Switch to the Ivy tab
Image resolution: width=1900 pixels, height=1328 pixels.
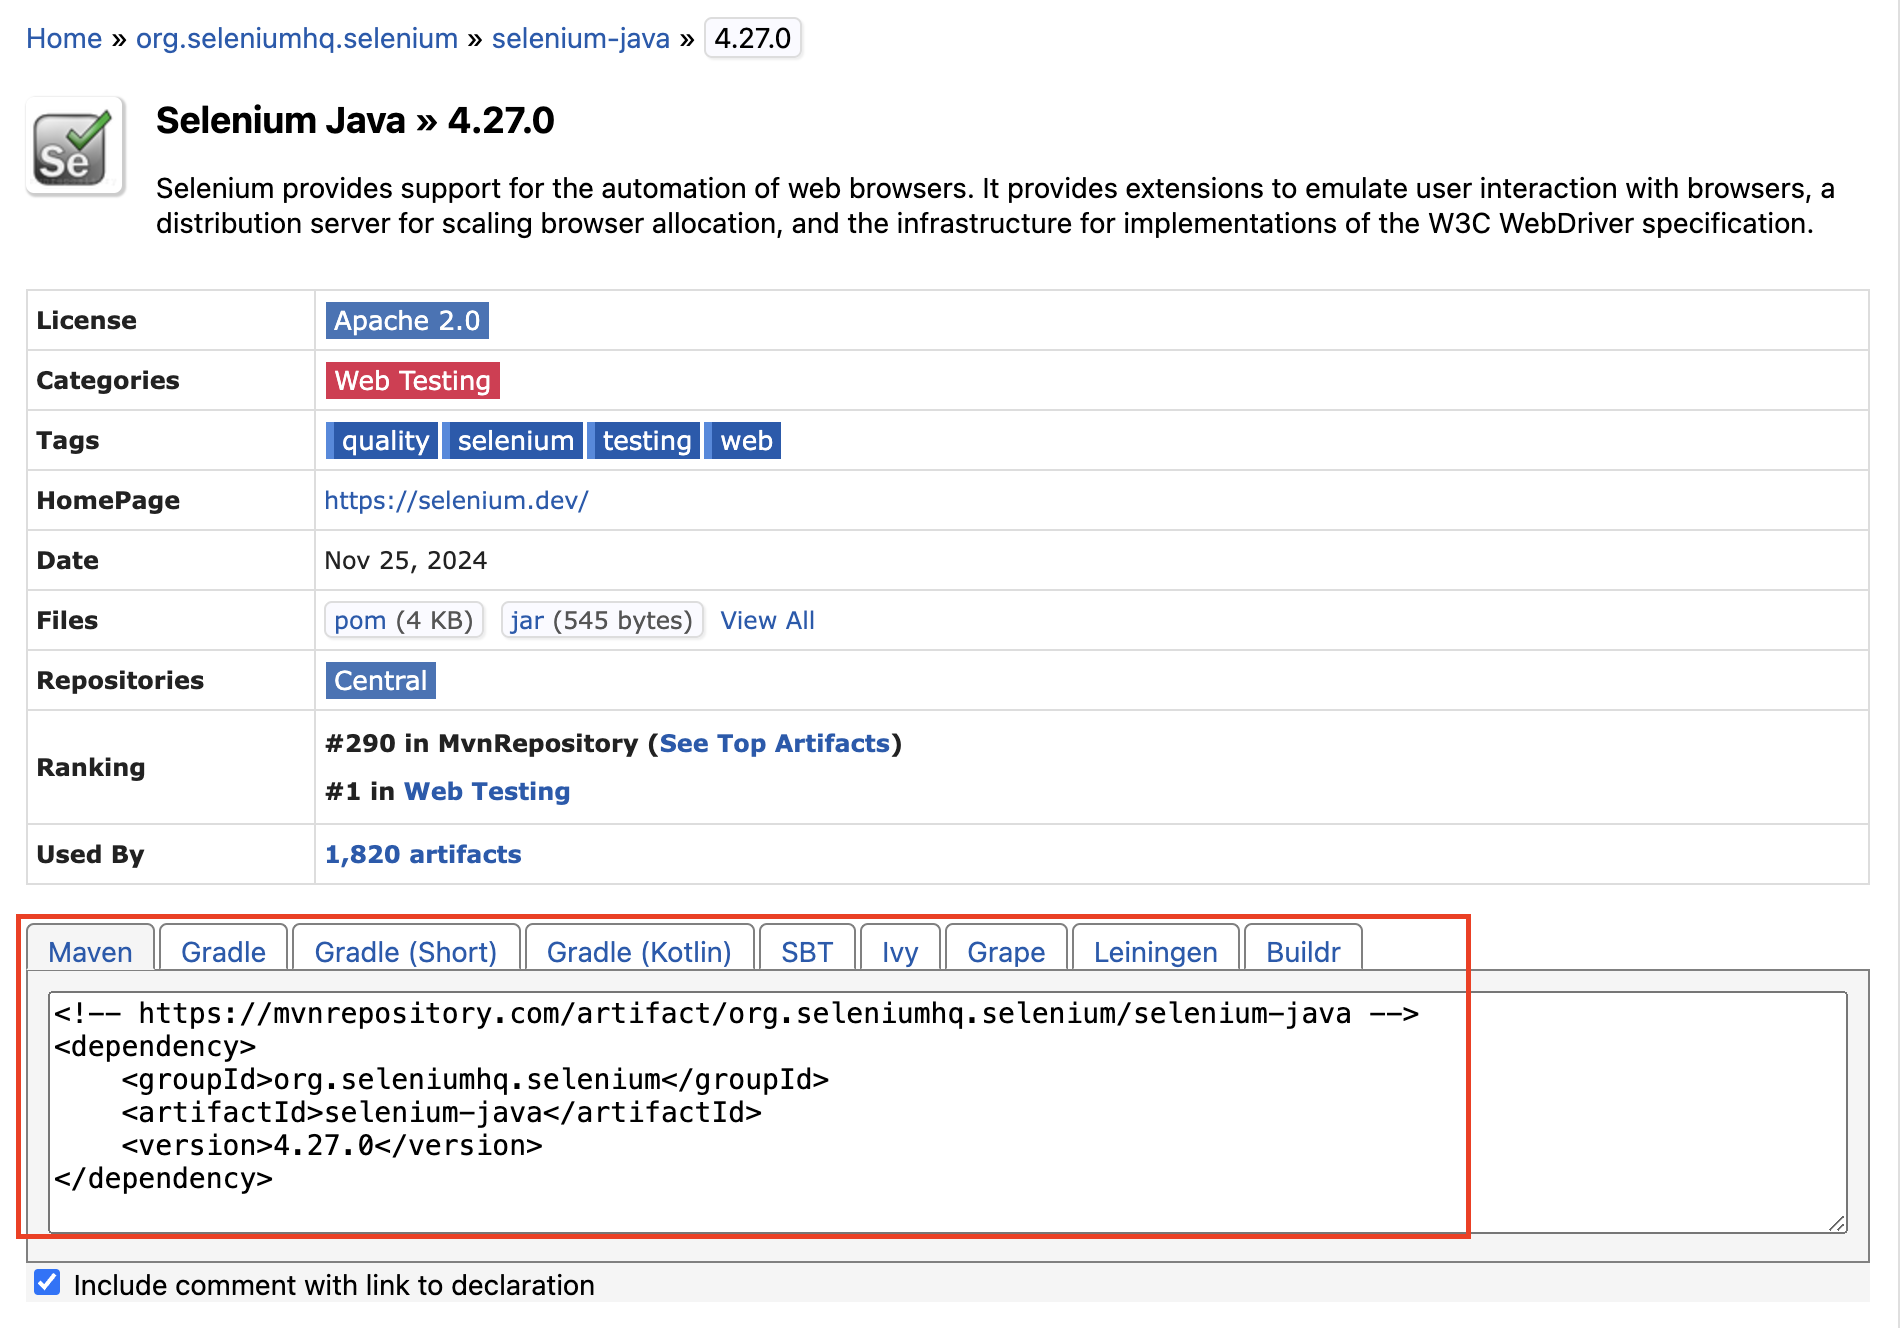(x=900, y=950)
